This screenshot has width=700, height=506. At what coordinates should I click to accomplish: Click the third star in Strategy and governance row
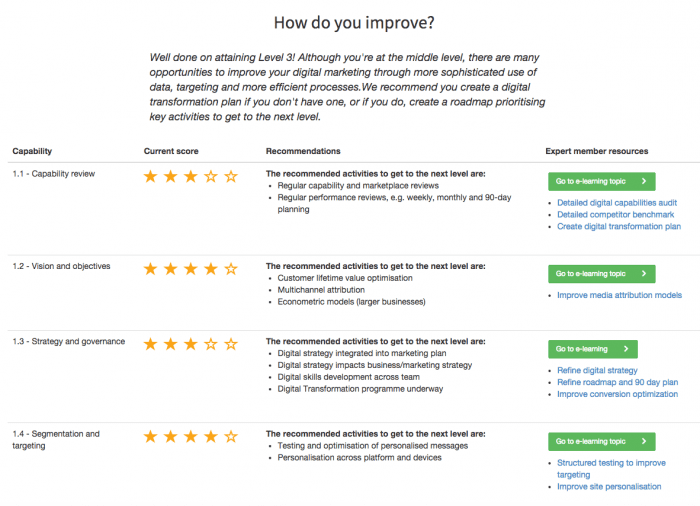pyautogui.click(x=191, y=344)
